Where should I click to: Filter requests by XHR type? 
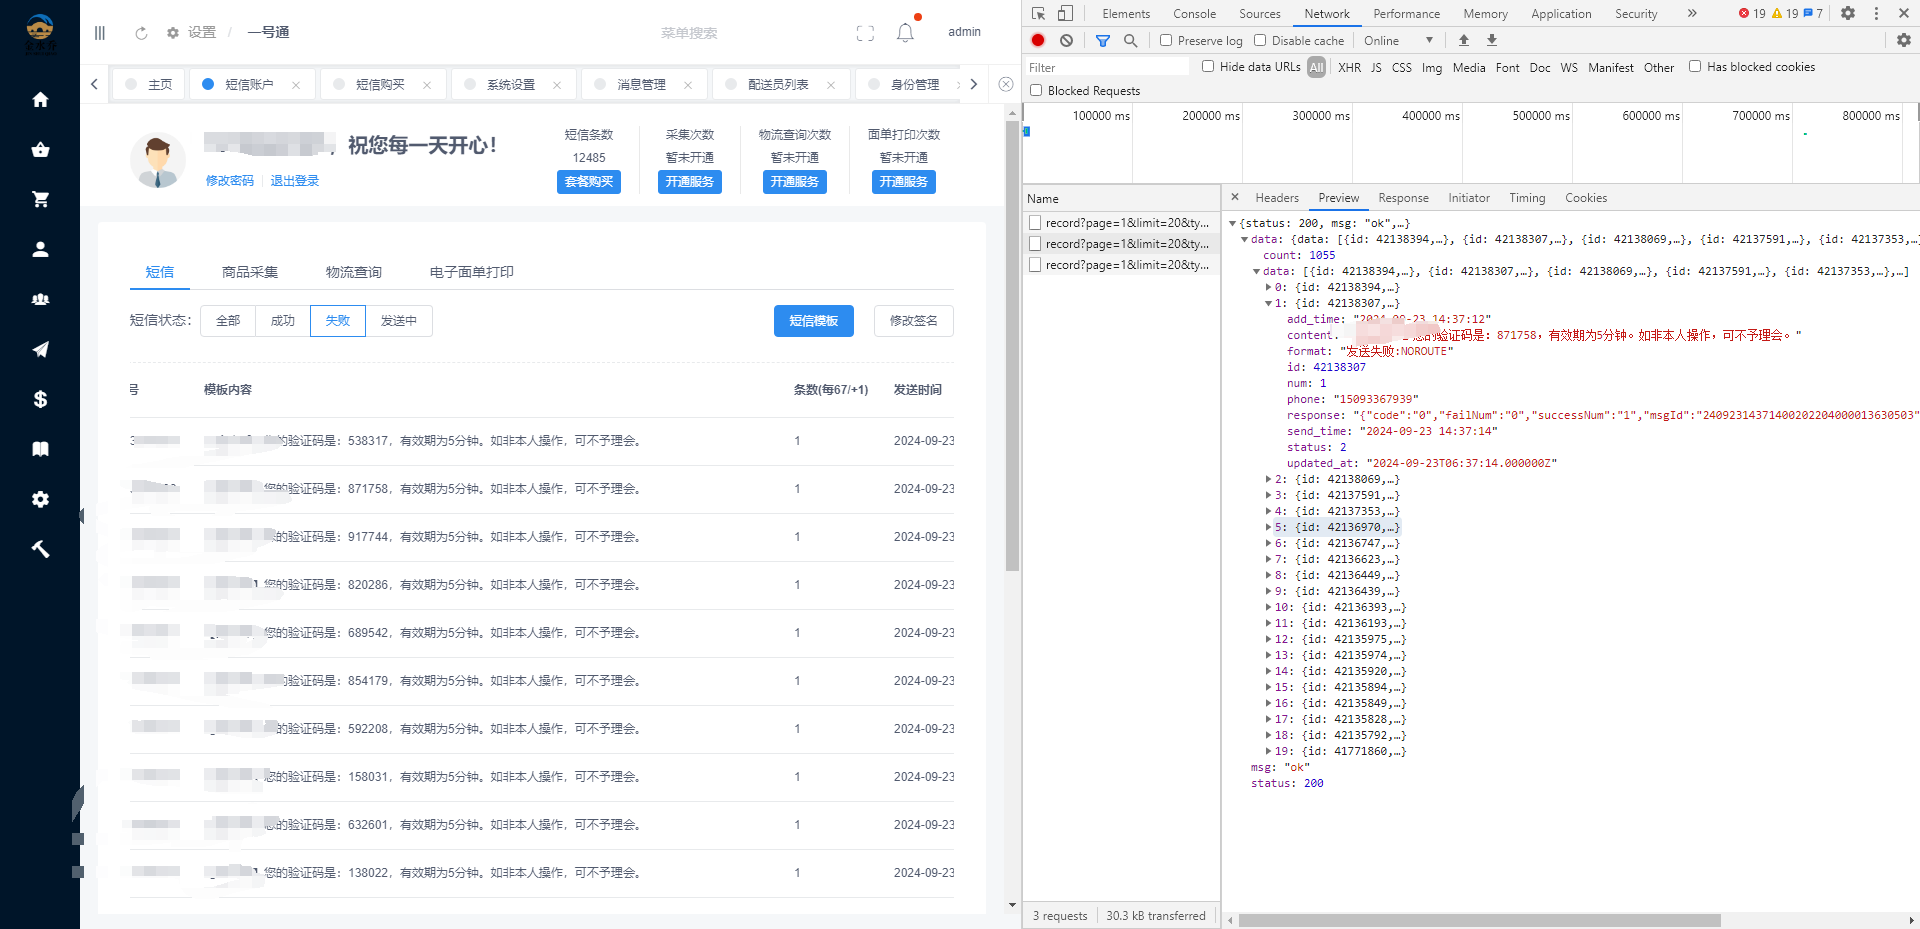pyautogui.click(x=1349, y=68)
